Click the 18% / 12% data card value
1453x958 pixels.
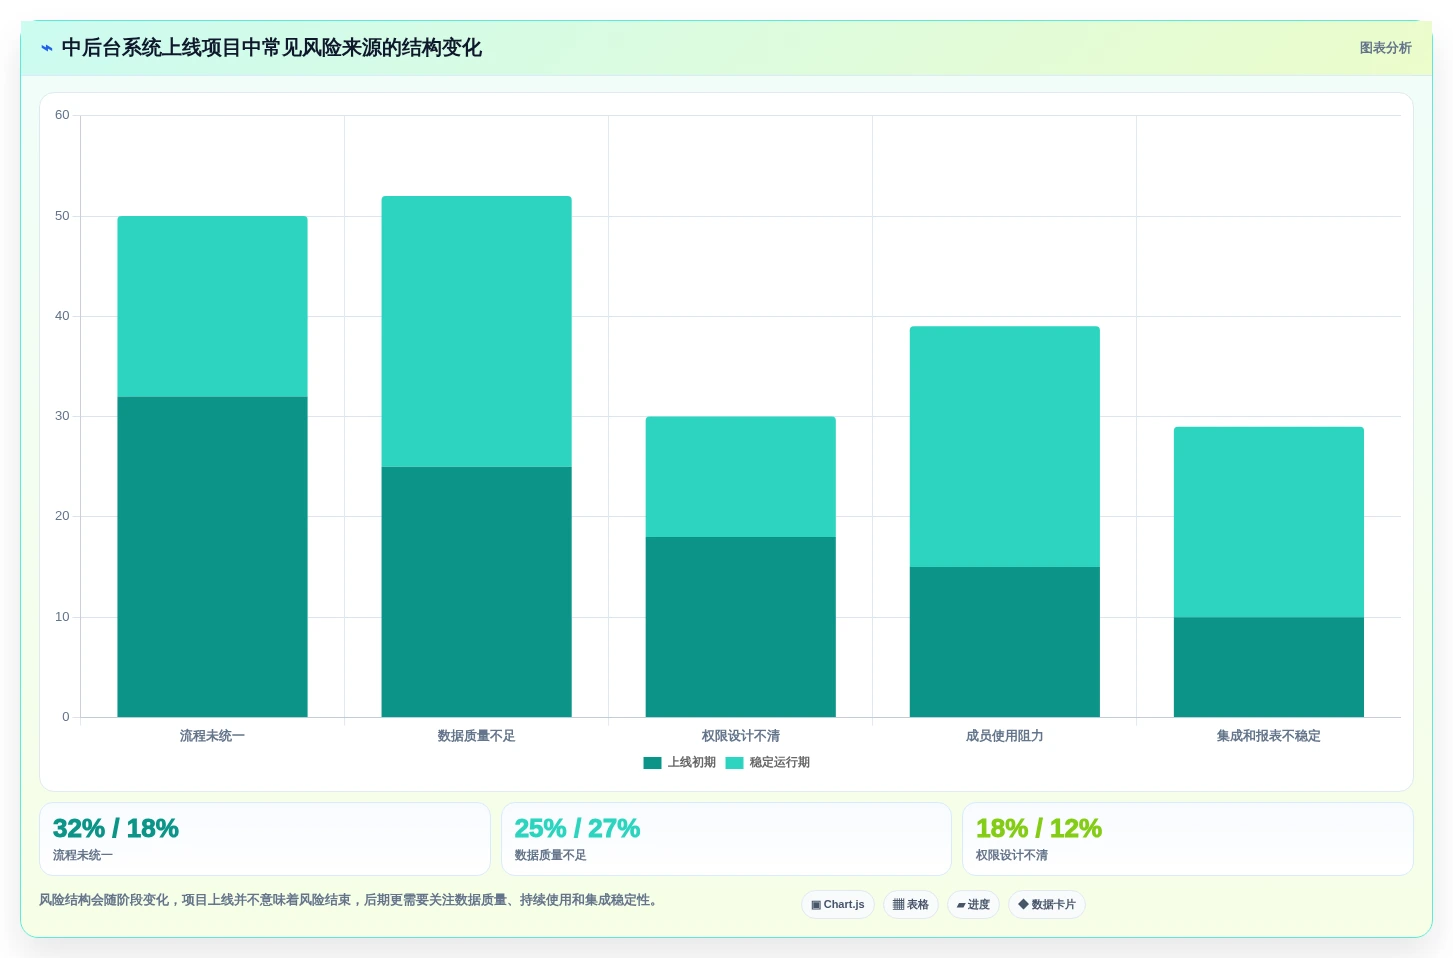[1038, 828]
